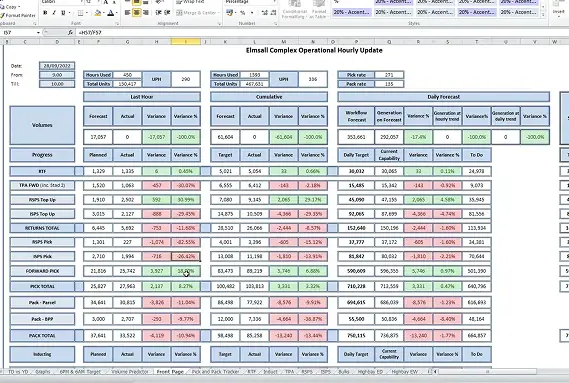
Task: Apply the Font Color swatch
Action: [111, 13]
